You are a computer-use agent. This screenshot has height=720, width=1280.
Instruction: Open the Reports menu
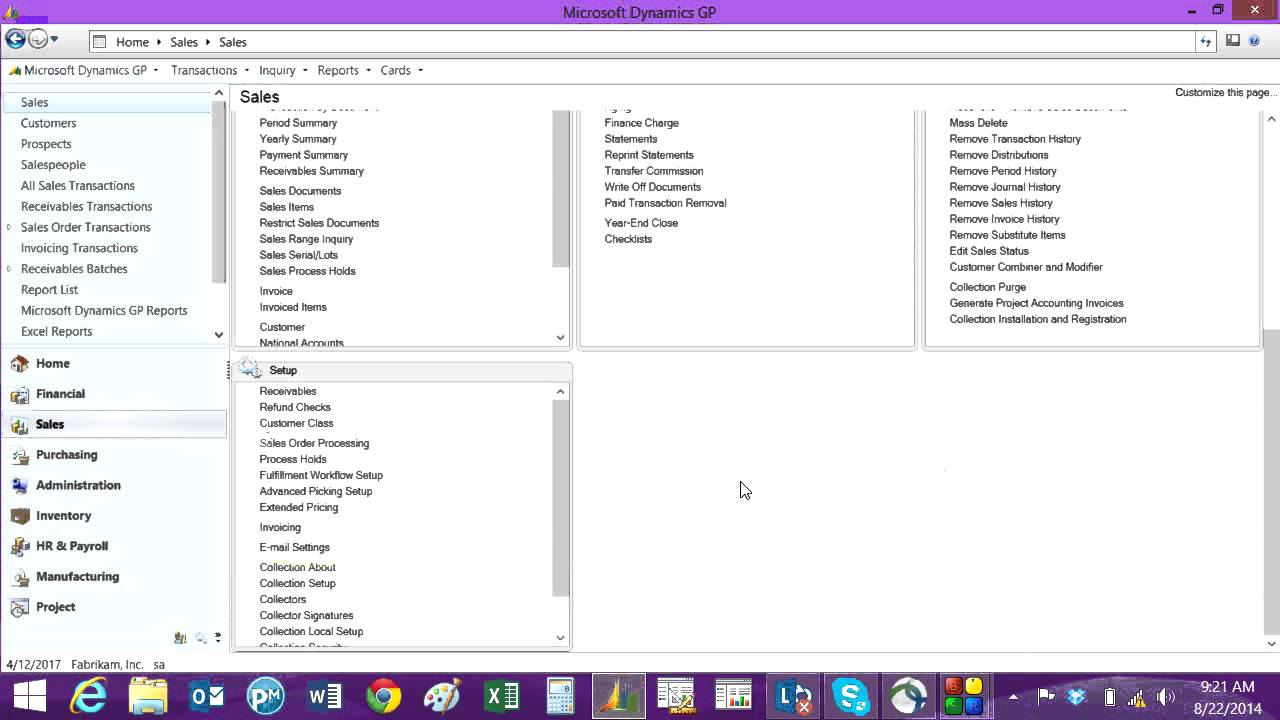(344, 70)
